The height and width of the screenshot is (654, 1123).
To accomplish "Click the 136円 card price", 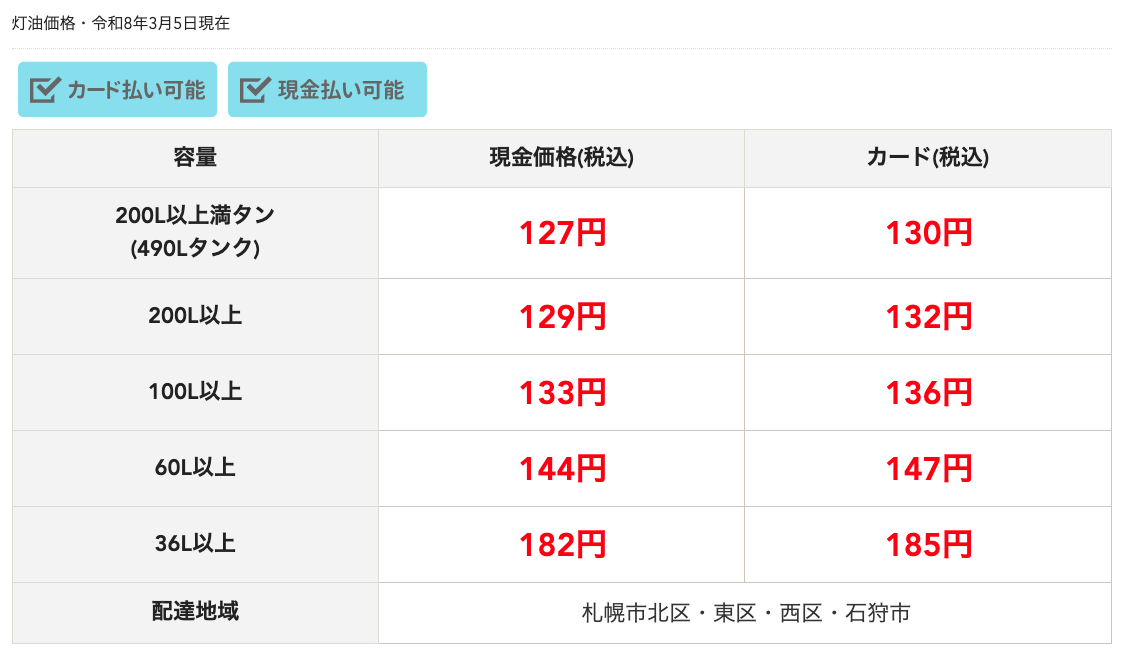I will 928,393.
